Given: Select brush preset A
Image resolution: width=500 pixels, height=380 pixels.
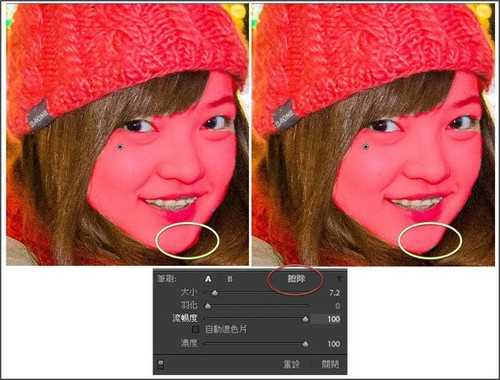Looking at the screenshot, I should pos(208,279).
